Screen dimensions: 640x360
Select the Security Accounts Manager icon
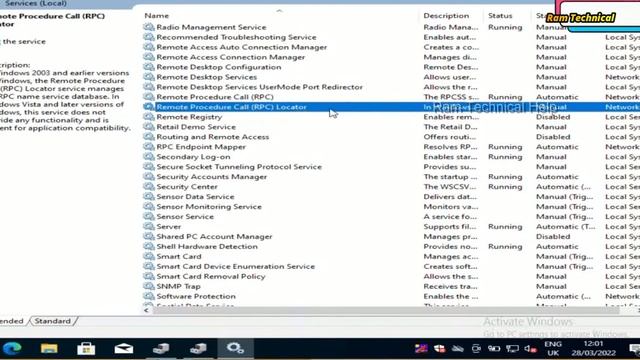pyautogui.click(x=149, y=177)
